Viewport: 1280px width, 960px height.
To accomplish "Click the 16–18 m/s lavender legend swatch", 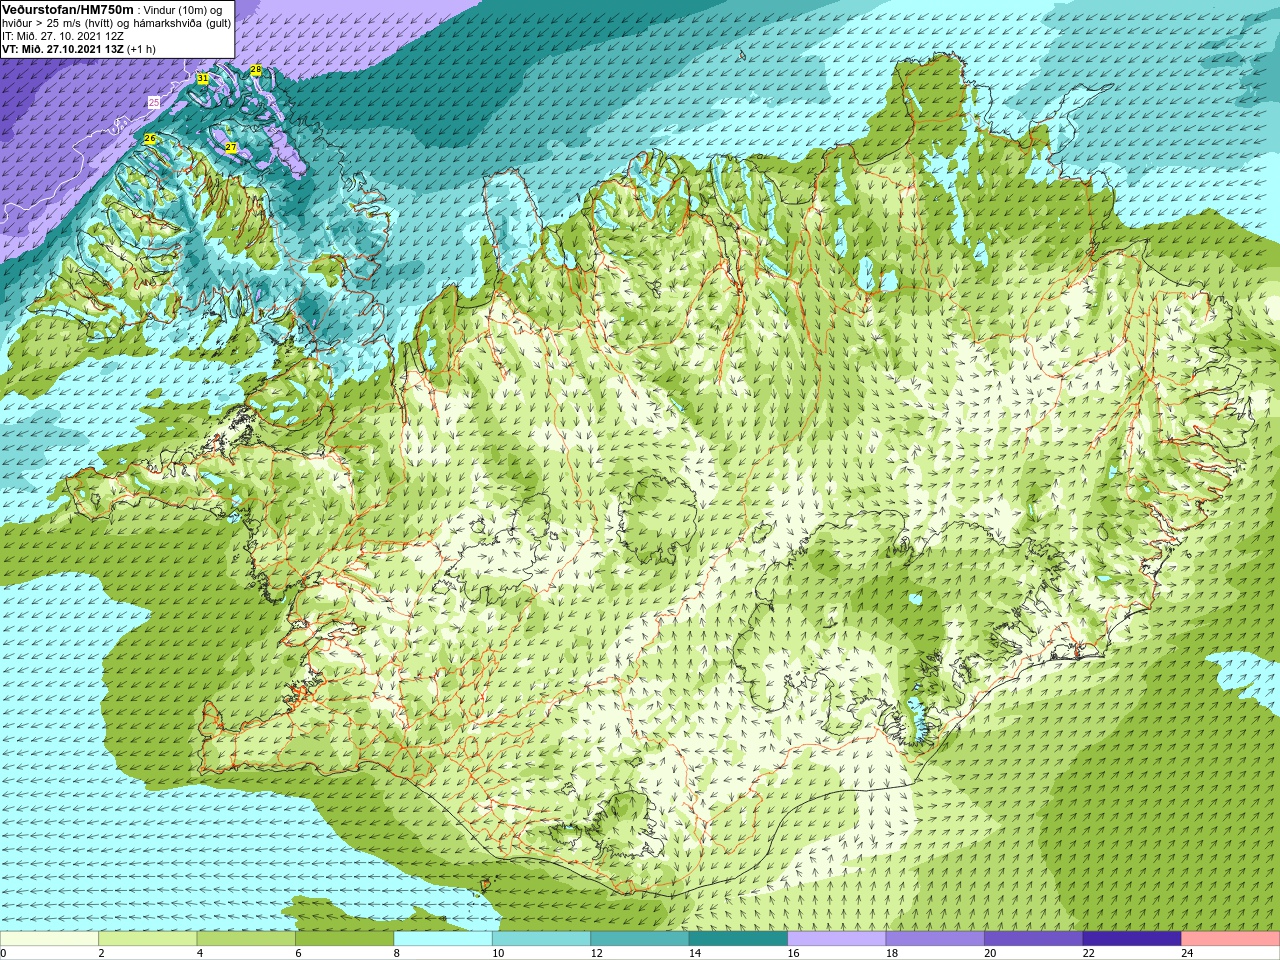I will pos(837,939).
